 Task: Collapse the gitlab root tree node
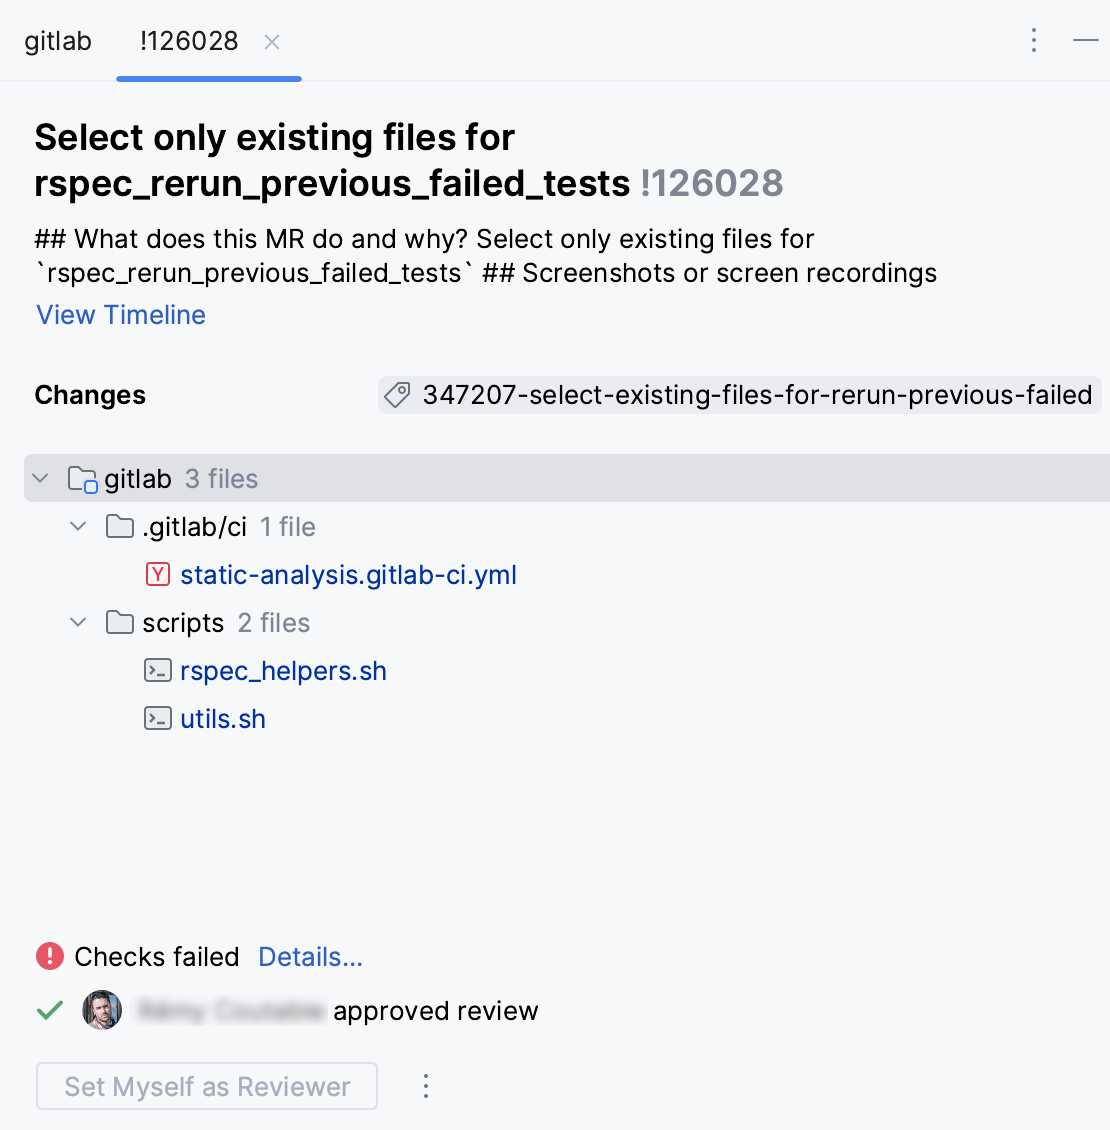click(x=39, y=478)
